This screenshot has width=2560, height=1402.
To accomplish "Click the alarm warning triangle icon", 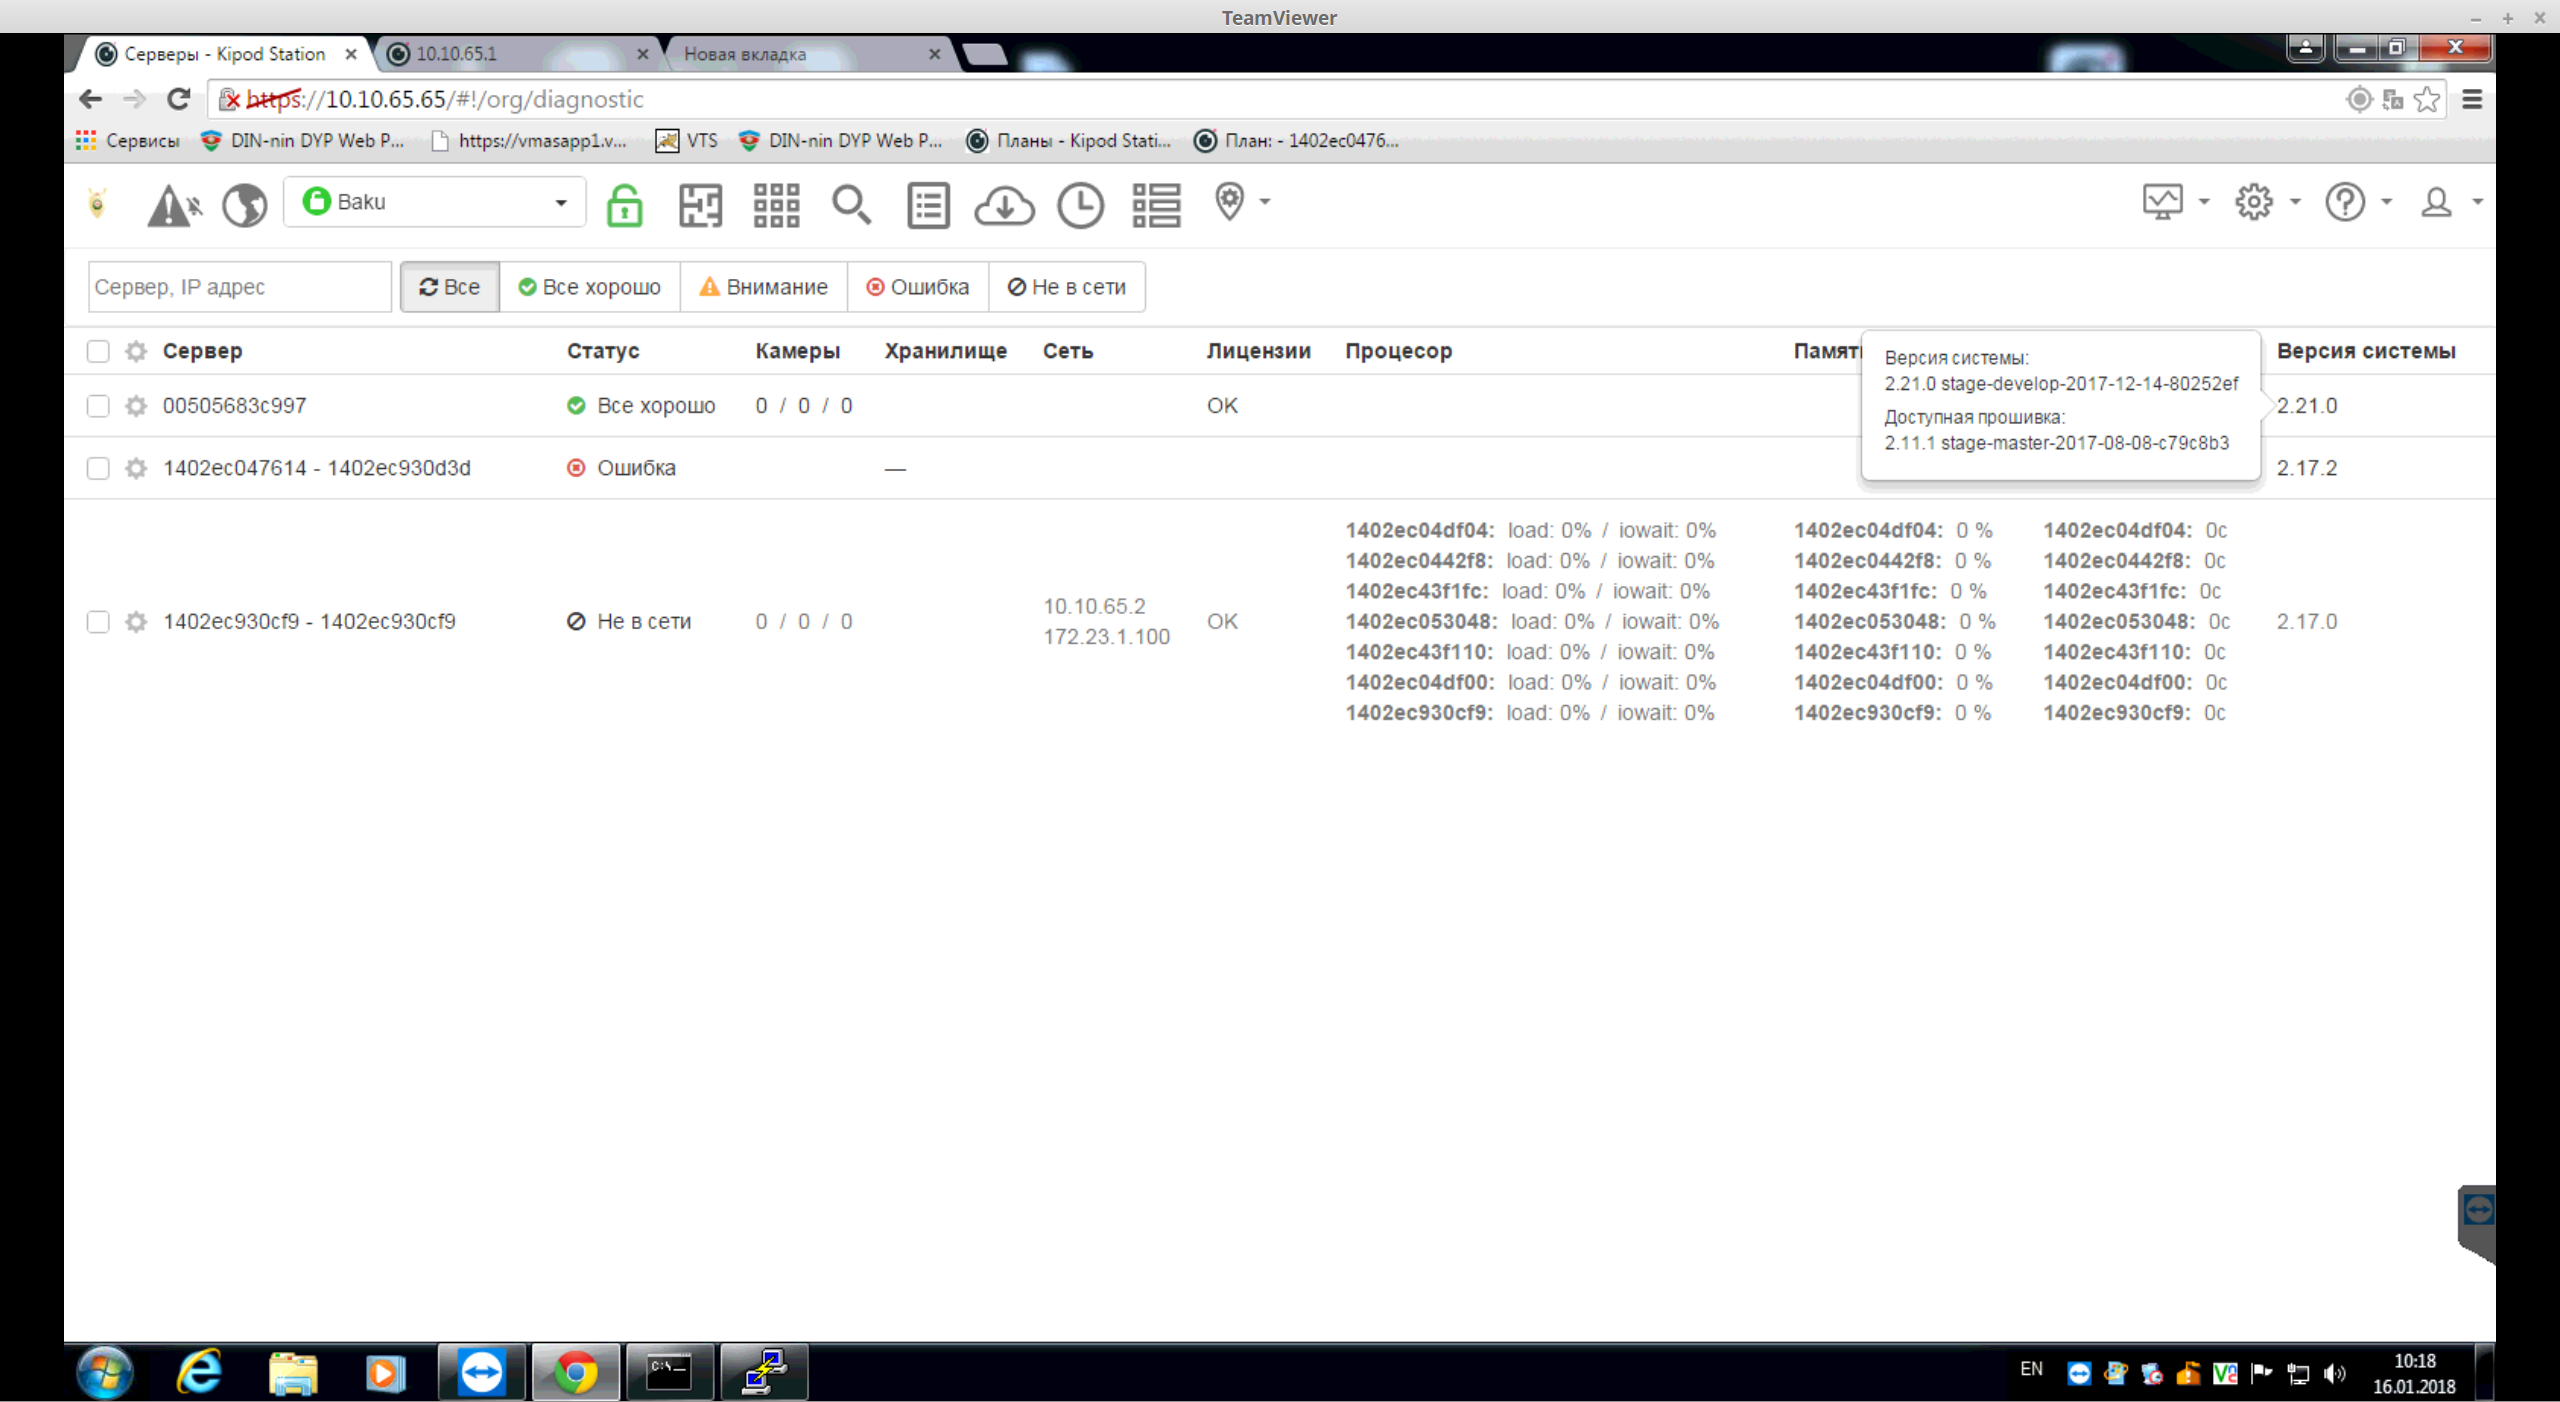I will (174, 205).
